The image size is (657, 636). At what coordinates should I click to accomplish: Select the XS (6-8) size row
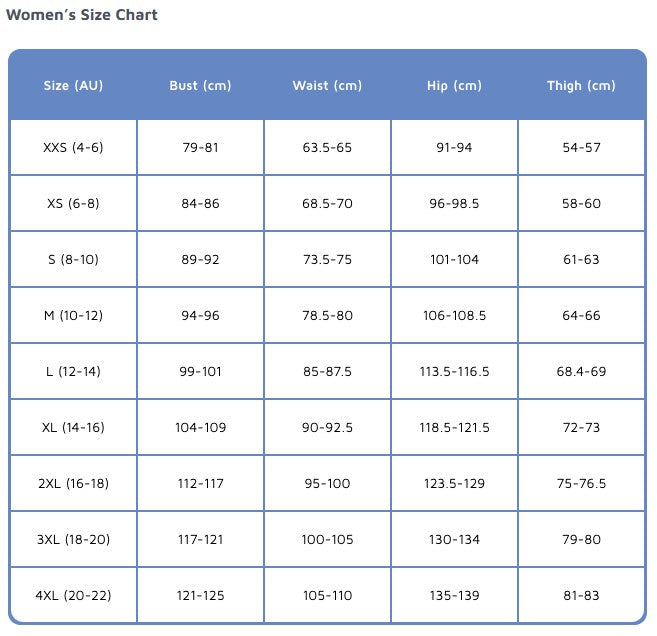point(73,204)
